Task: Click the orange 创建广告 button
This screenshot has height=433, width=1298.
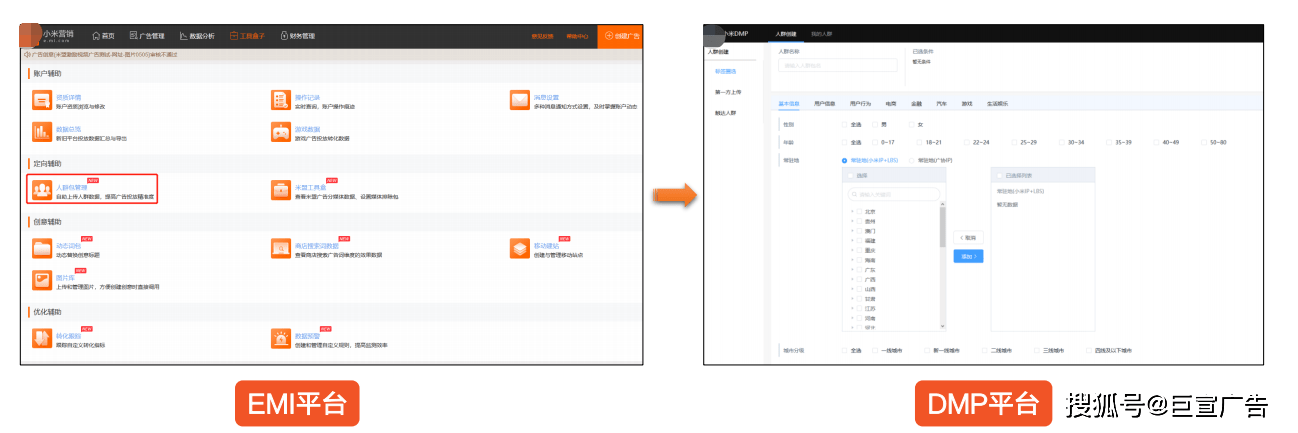Action: (620, 36)
